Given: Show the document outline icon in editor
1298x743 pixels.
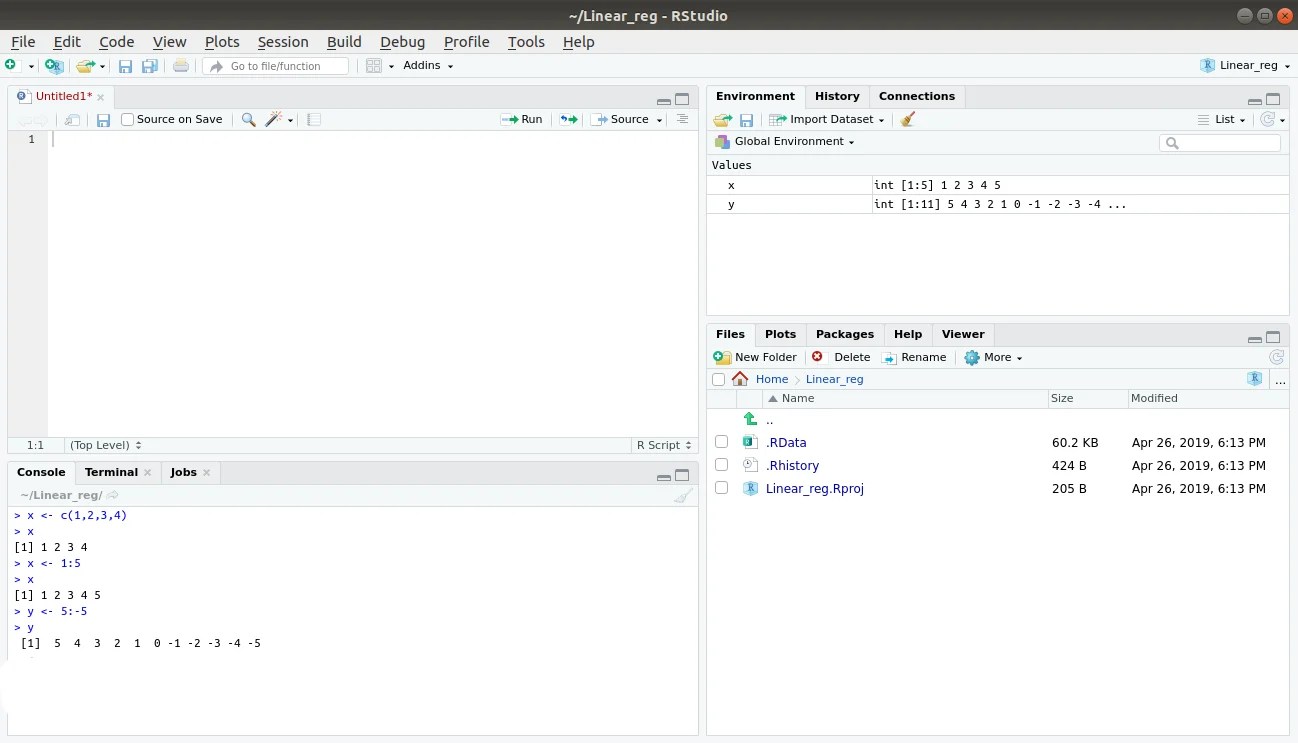Looking at the screenshot, I should [x=683, y=119].
